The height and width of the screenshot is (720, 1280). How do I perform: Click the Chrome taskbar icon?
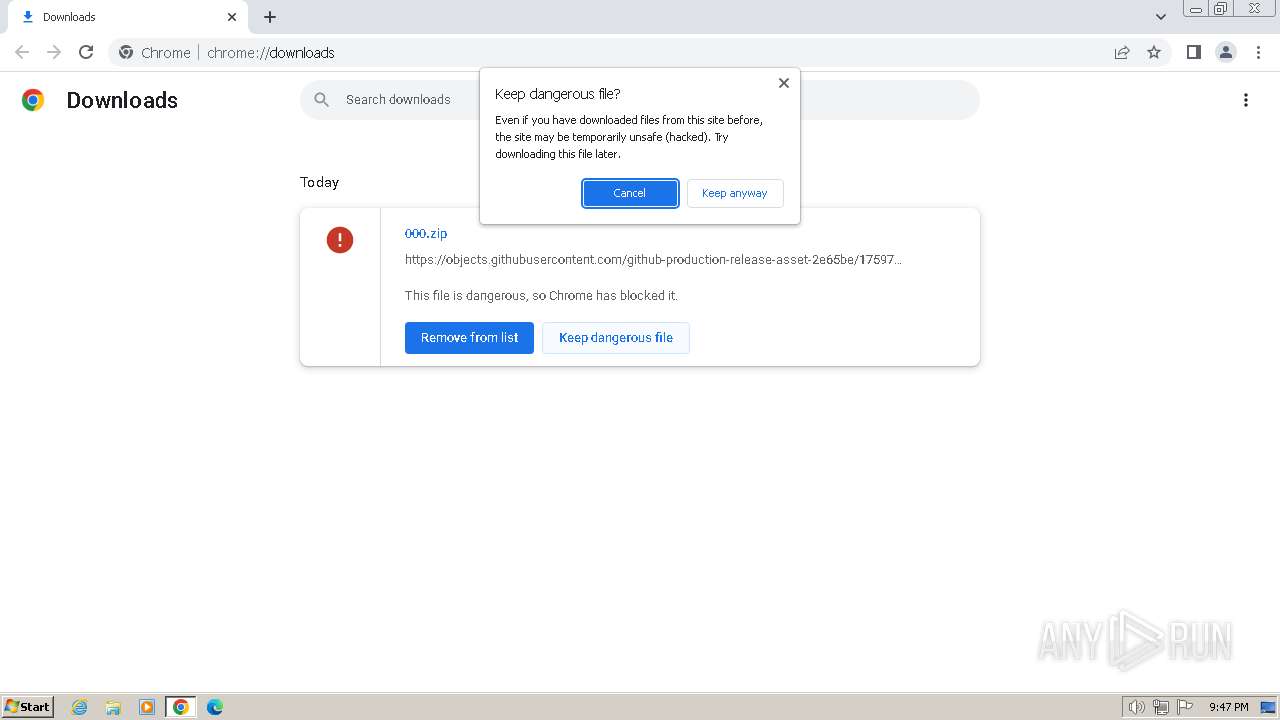[x=181, y=707]
